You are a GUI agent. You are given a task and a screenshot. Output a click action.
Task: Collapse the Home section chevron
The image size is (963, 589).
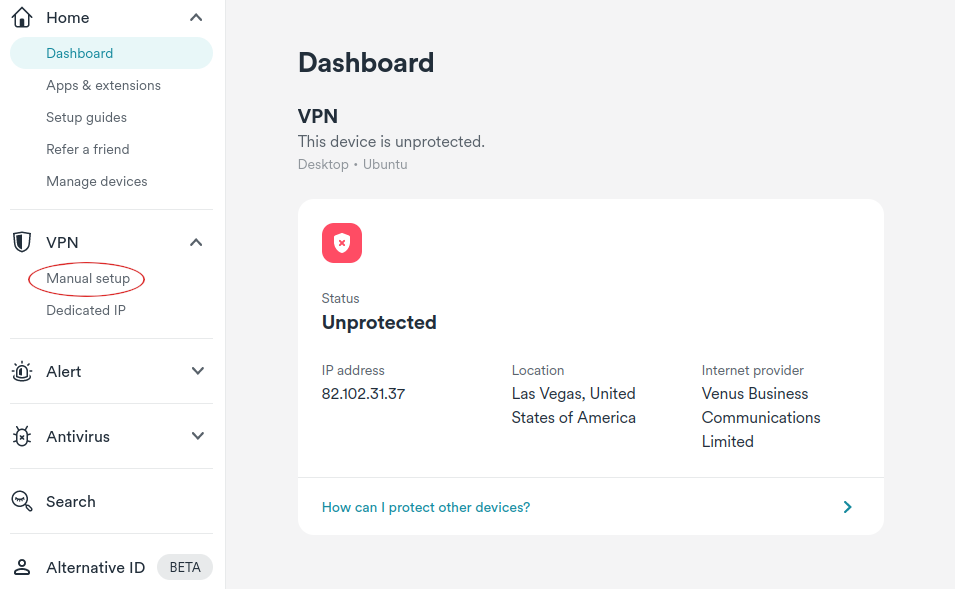point(196,17)
